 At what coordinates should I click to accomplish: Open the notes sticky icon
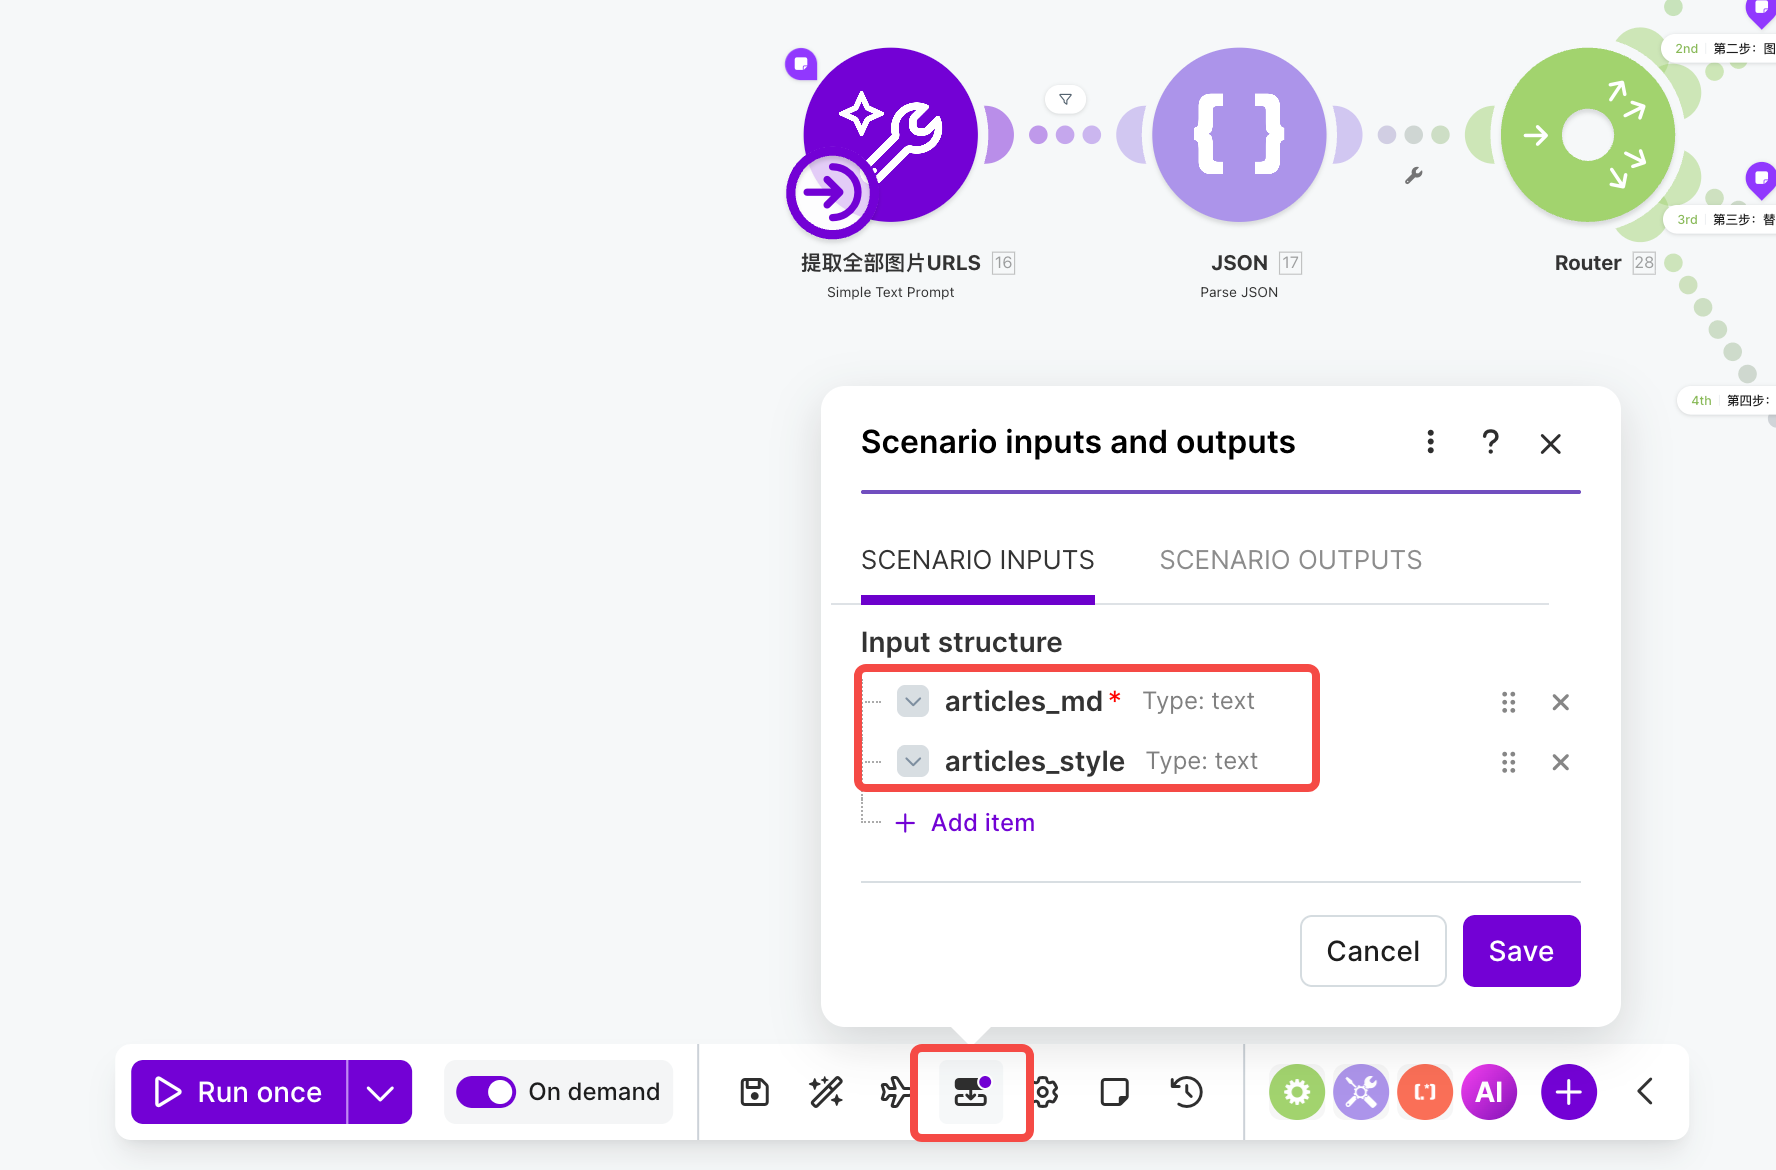click(x=1114, y=1092)
